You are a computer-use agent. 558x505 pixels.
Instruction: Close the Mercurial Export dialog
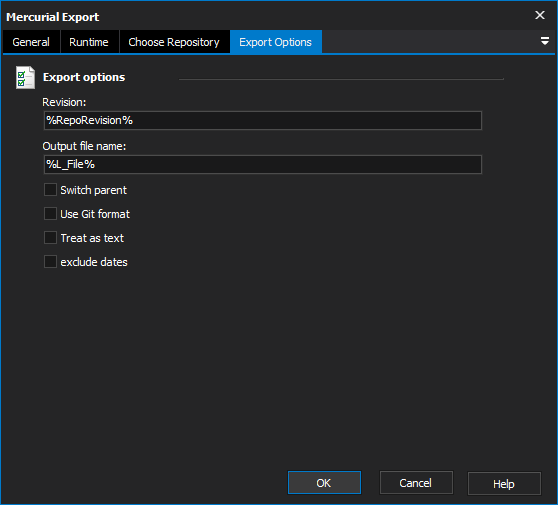click(x=540, y=15)
